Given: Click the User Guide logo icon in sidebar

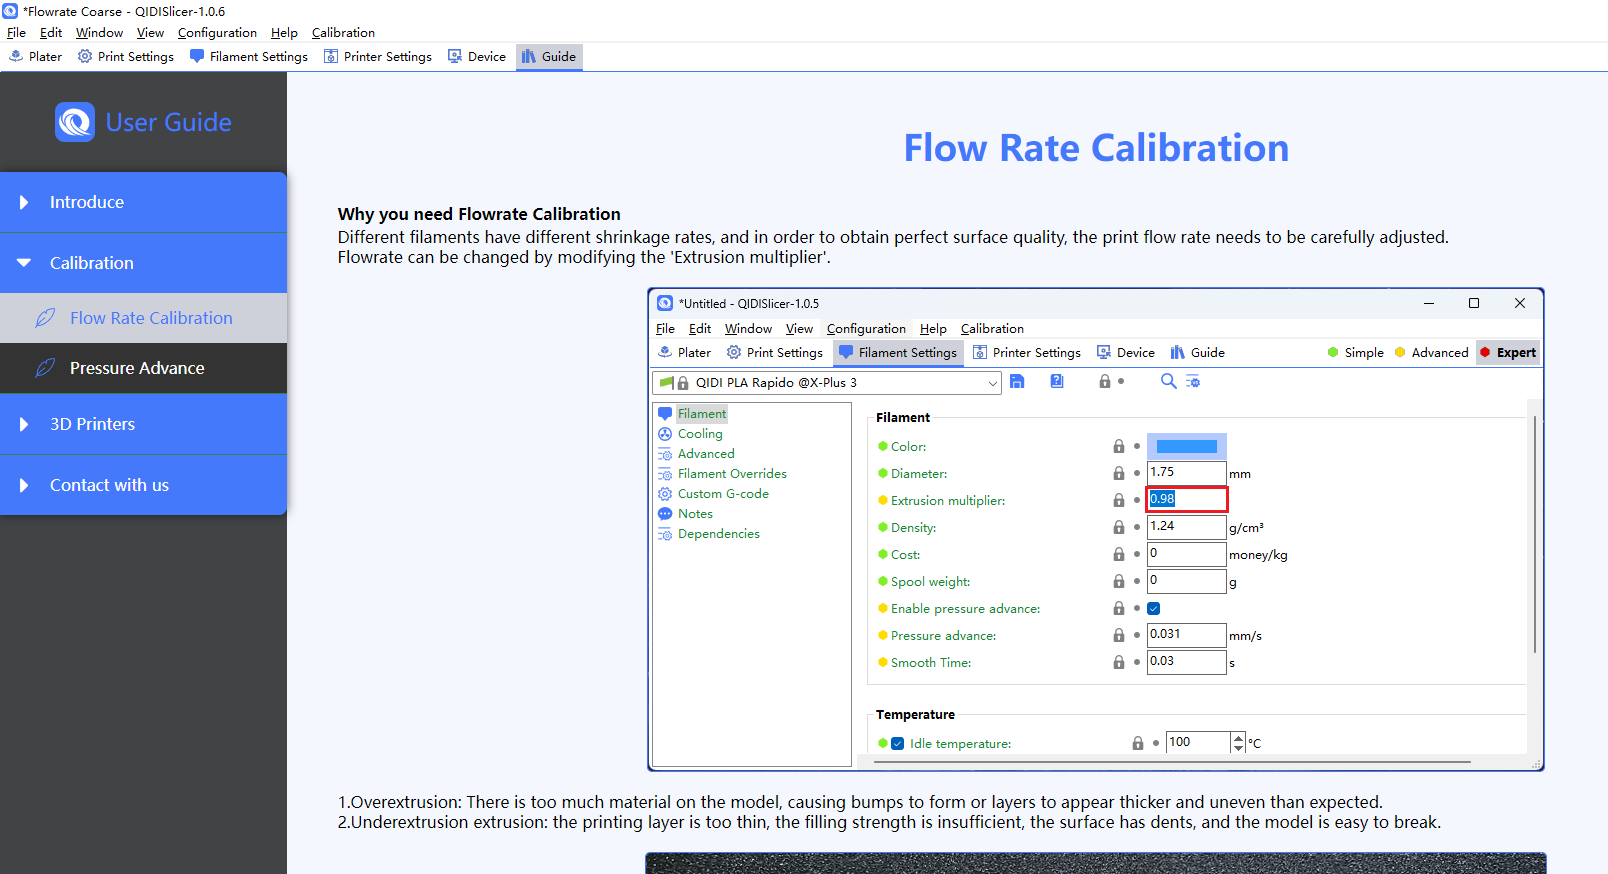Looking at the screenshot, I should (x=75, y=122).
